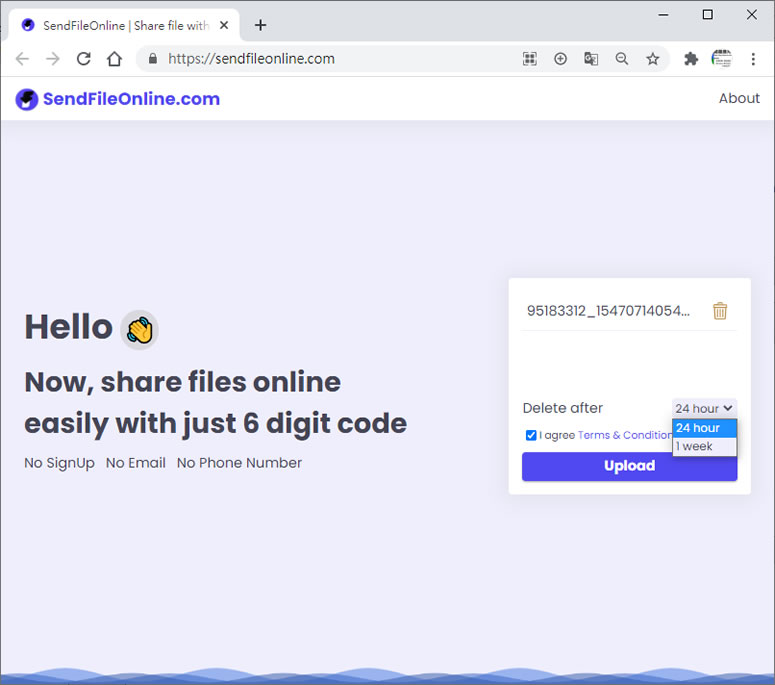Click the QR code icon in address bar
The height and width of the screenshot is (685, 775).
[x=530, y=59]
